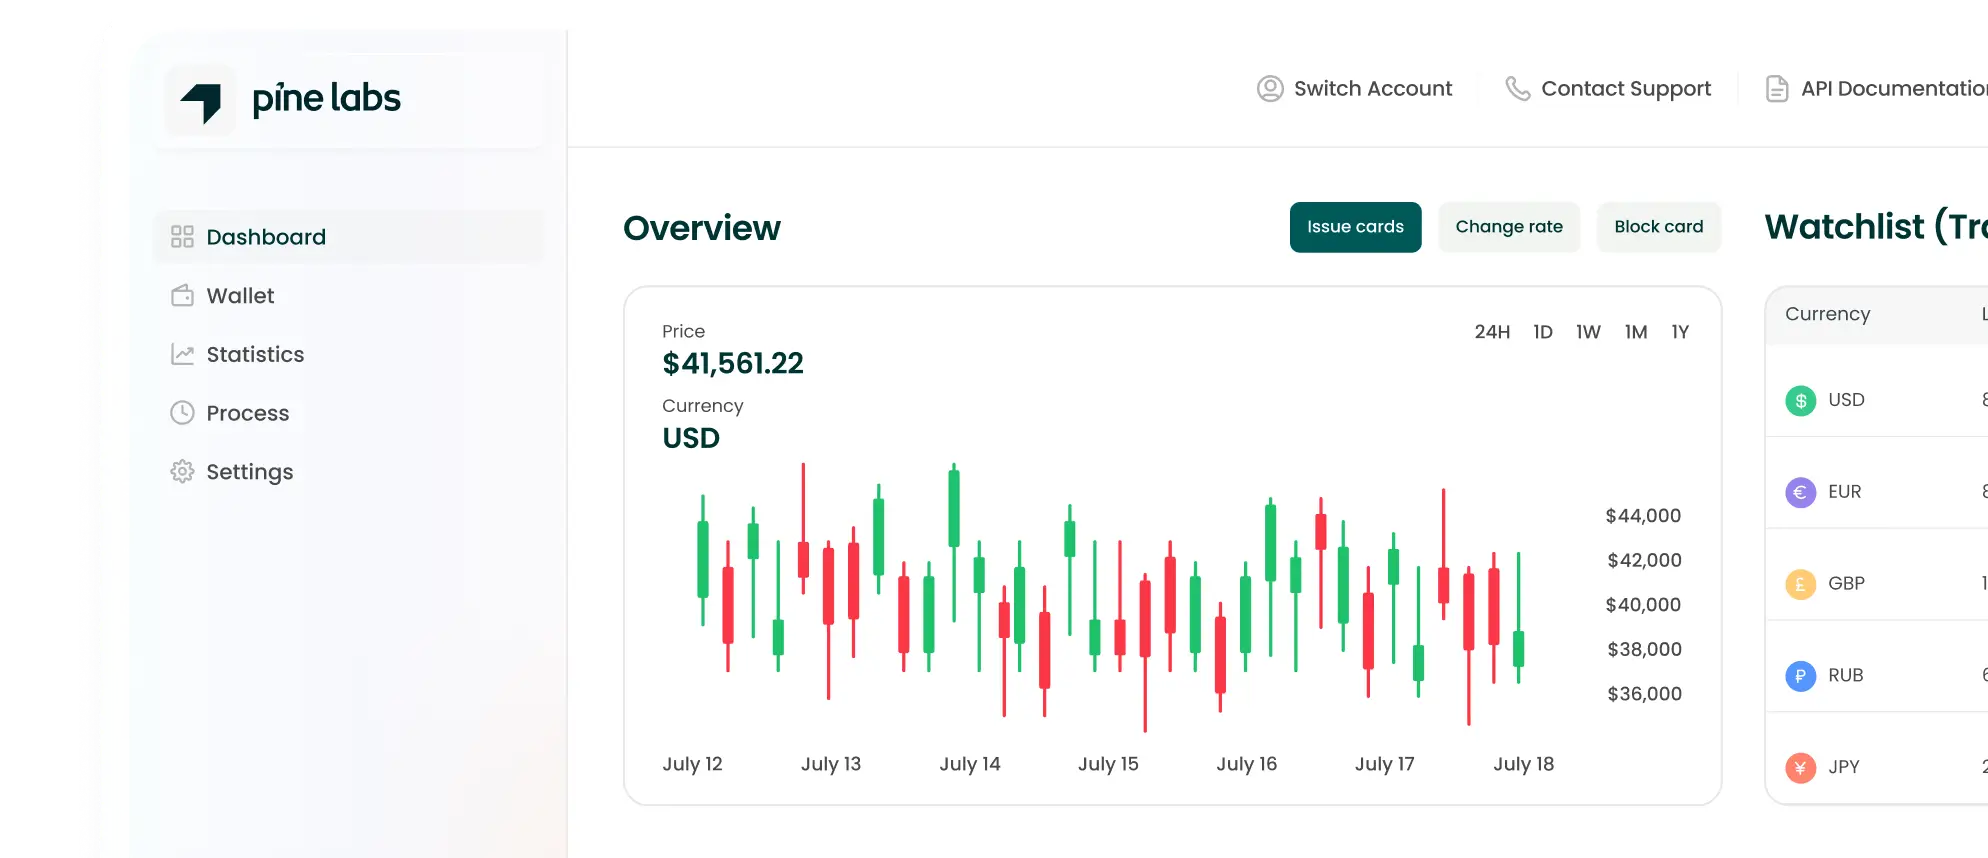
Task: Click the Process clock icon
Action: [x=182, y=413]
